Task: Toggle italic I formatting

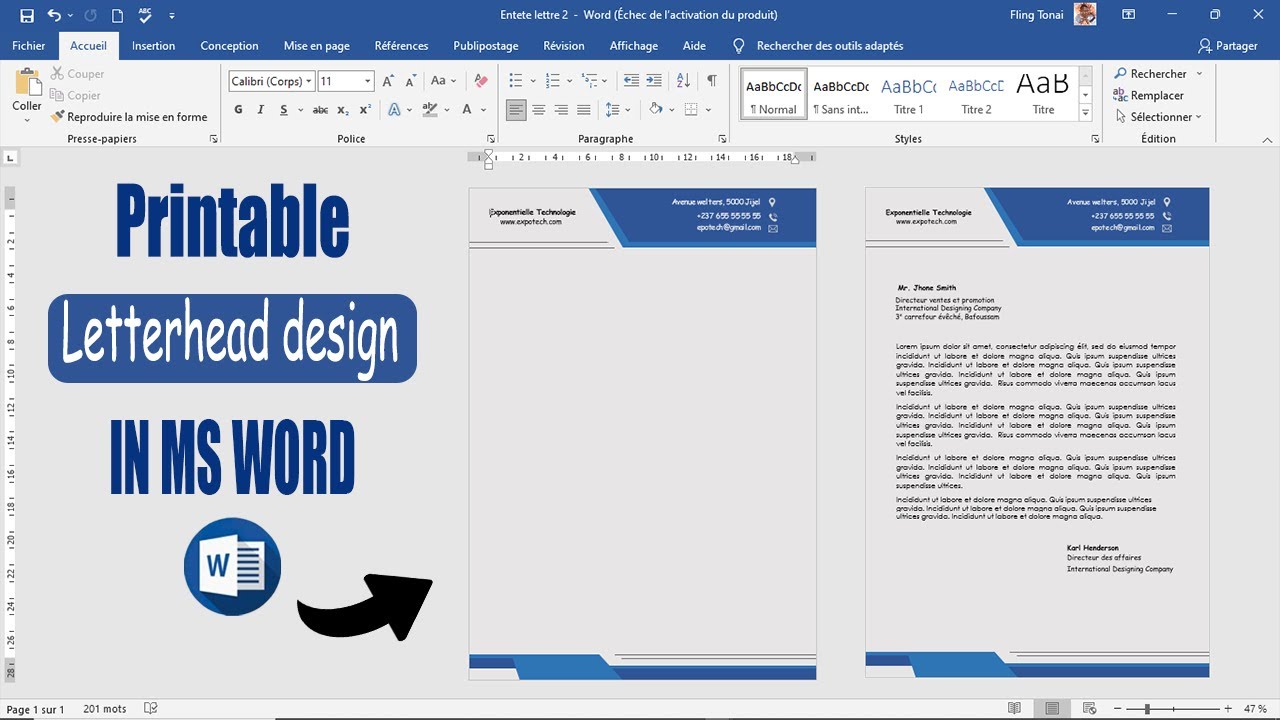Action: coord(261,110)
